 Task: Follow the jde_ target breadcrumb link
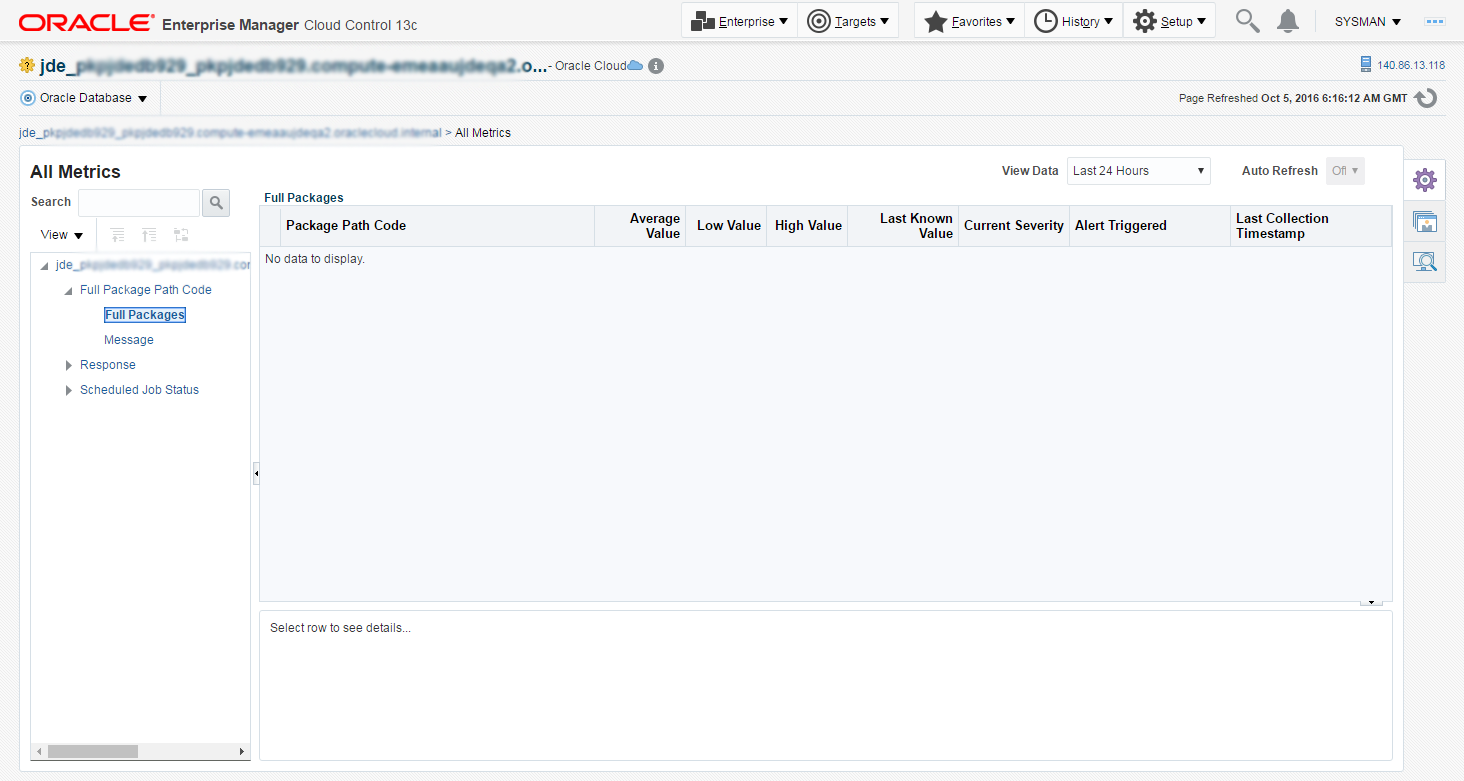(x=230, y=133)
